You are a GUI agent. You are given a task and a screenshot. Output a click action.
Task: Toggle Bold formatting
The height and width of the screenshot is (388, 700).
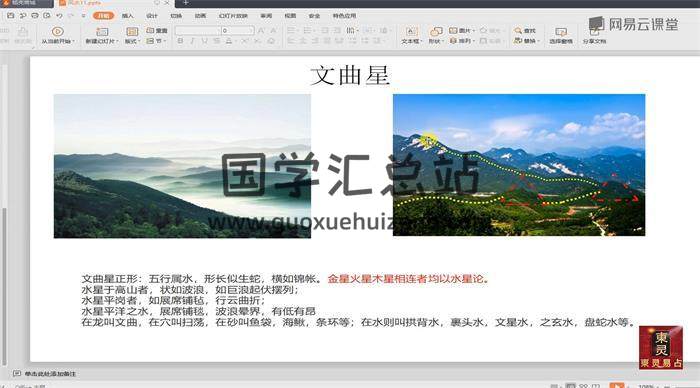pos(180,41)
